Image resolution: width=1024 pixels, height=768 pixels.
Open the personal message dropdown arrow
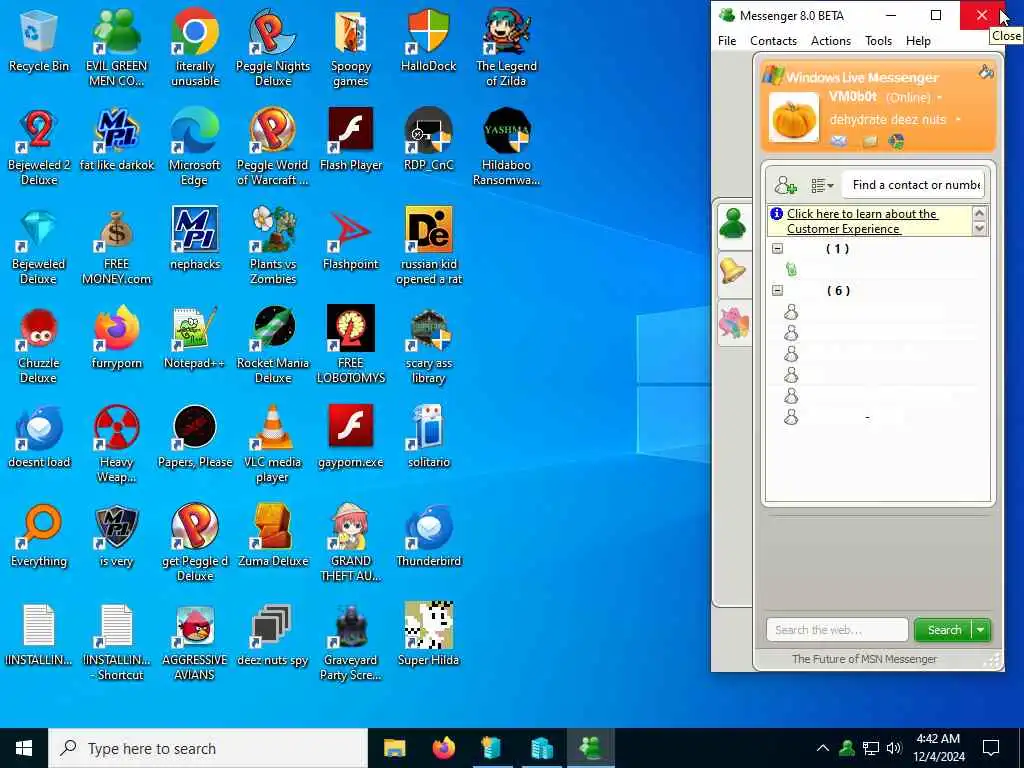pyautogui.click(x=958, y=120)
